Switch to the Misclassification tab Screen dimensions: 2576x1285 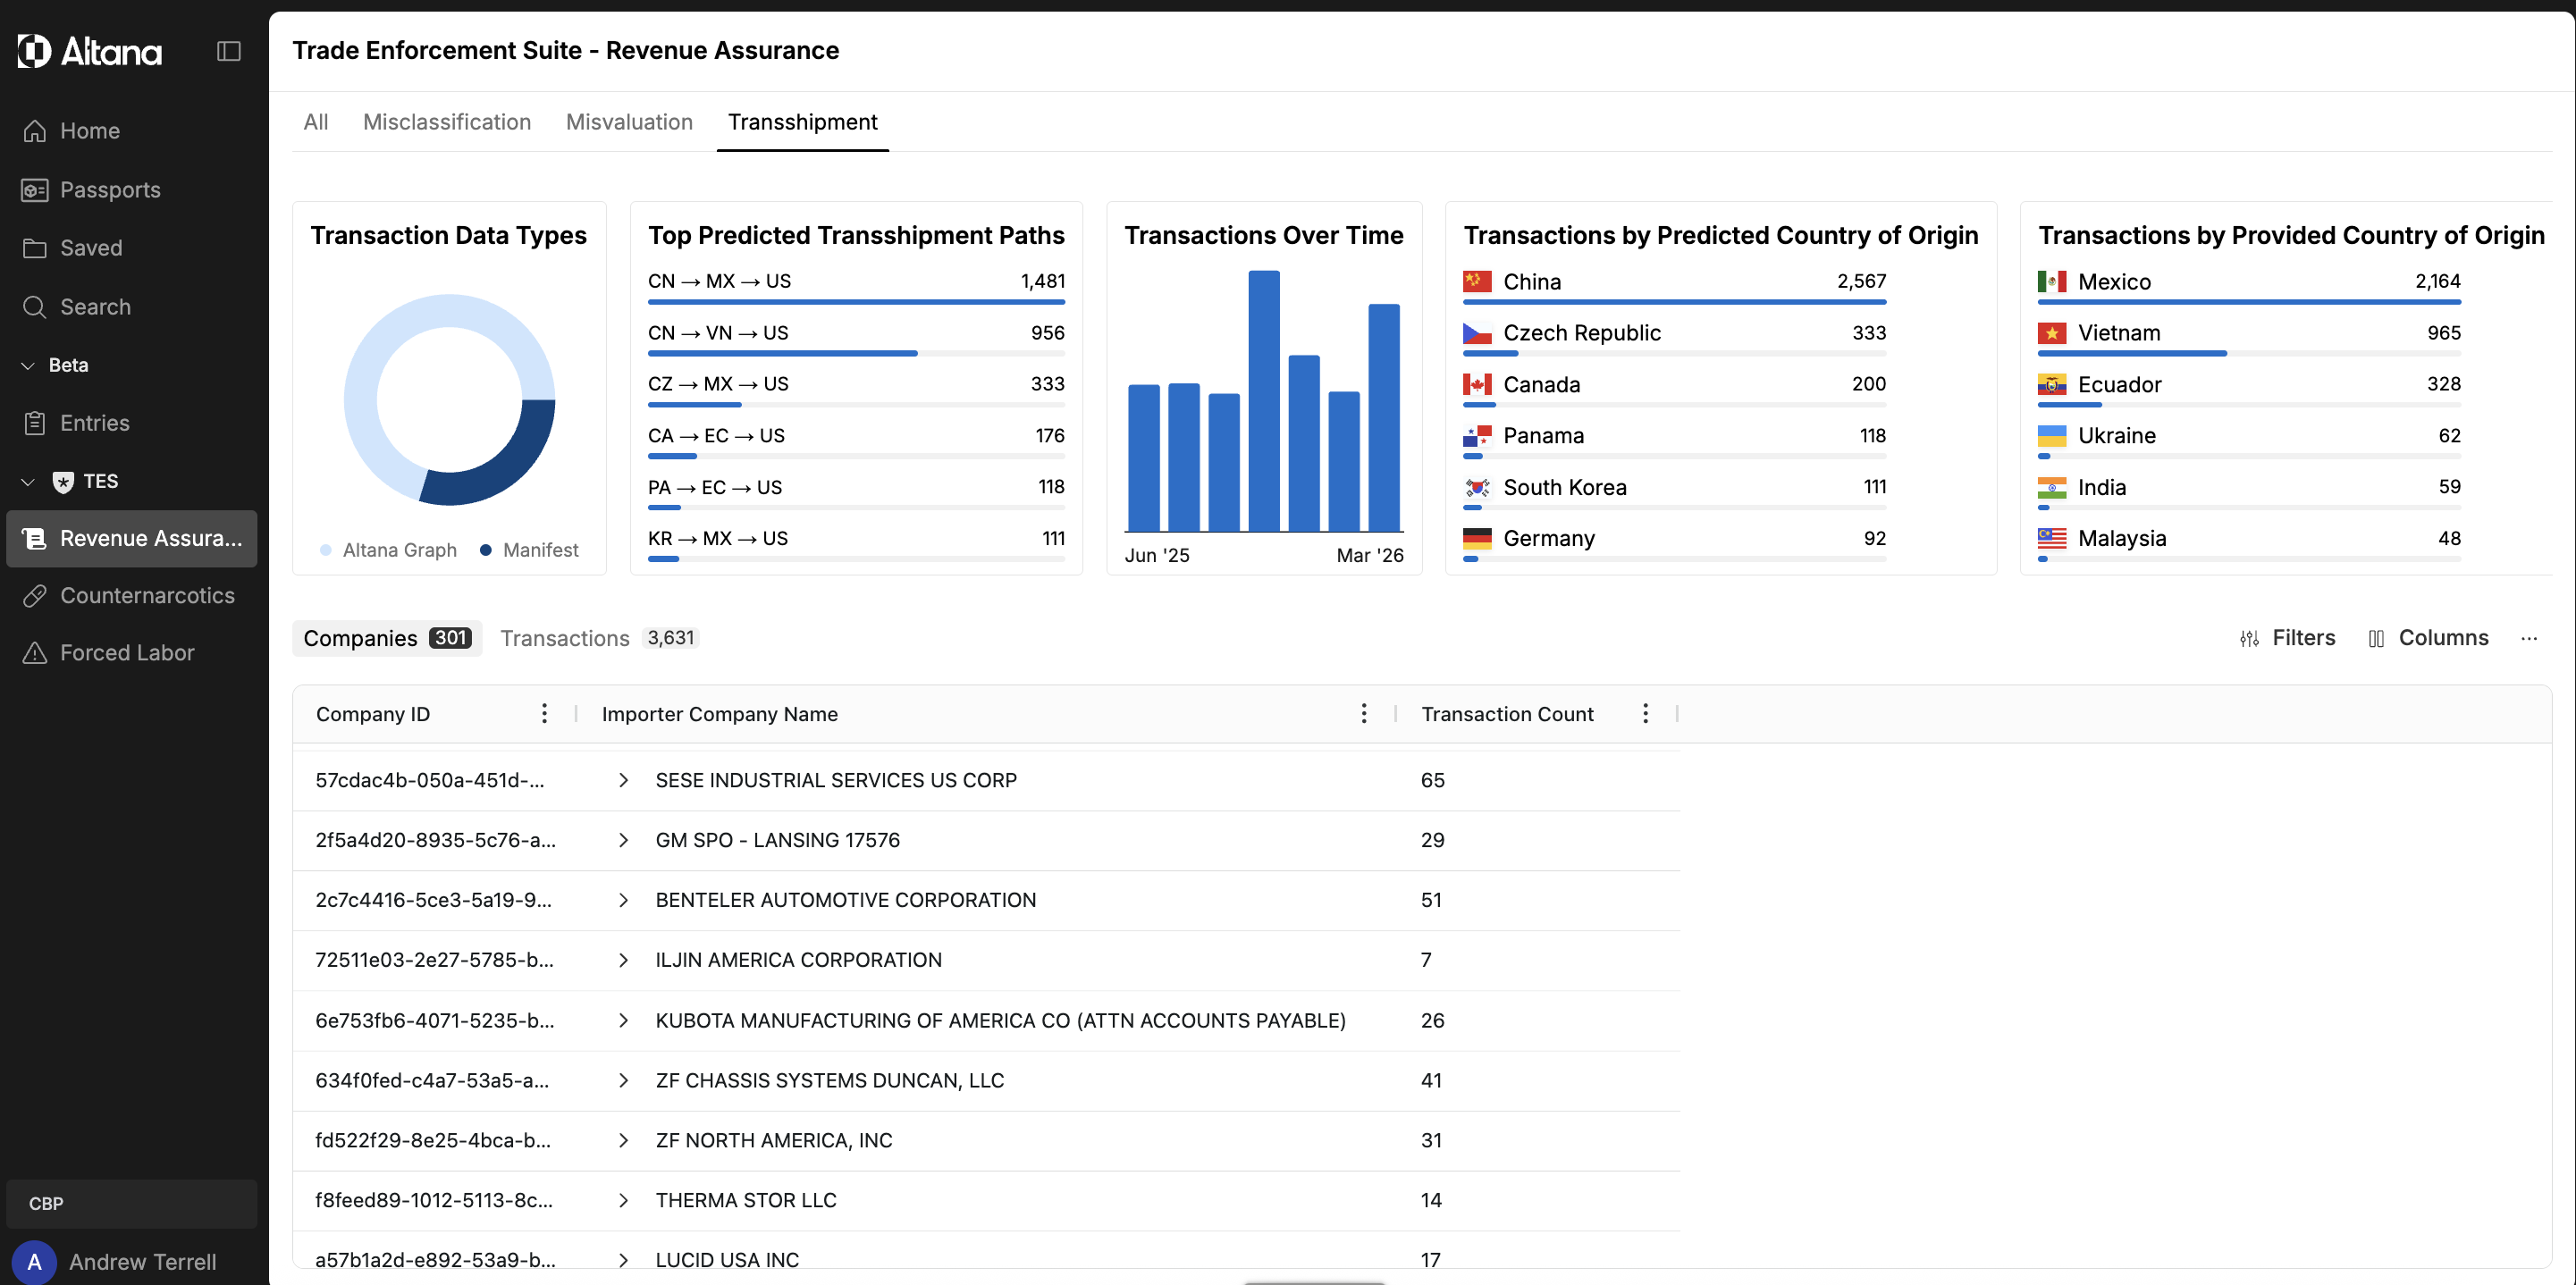pyautogui.click(x=447, y=122)
